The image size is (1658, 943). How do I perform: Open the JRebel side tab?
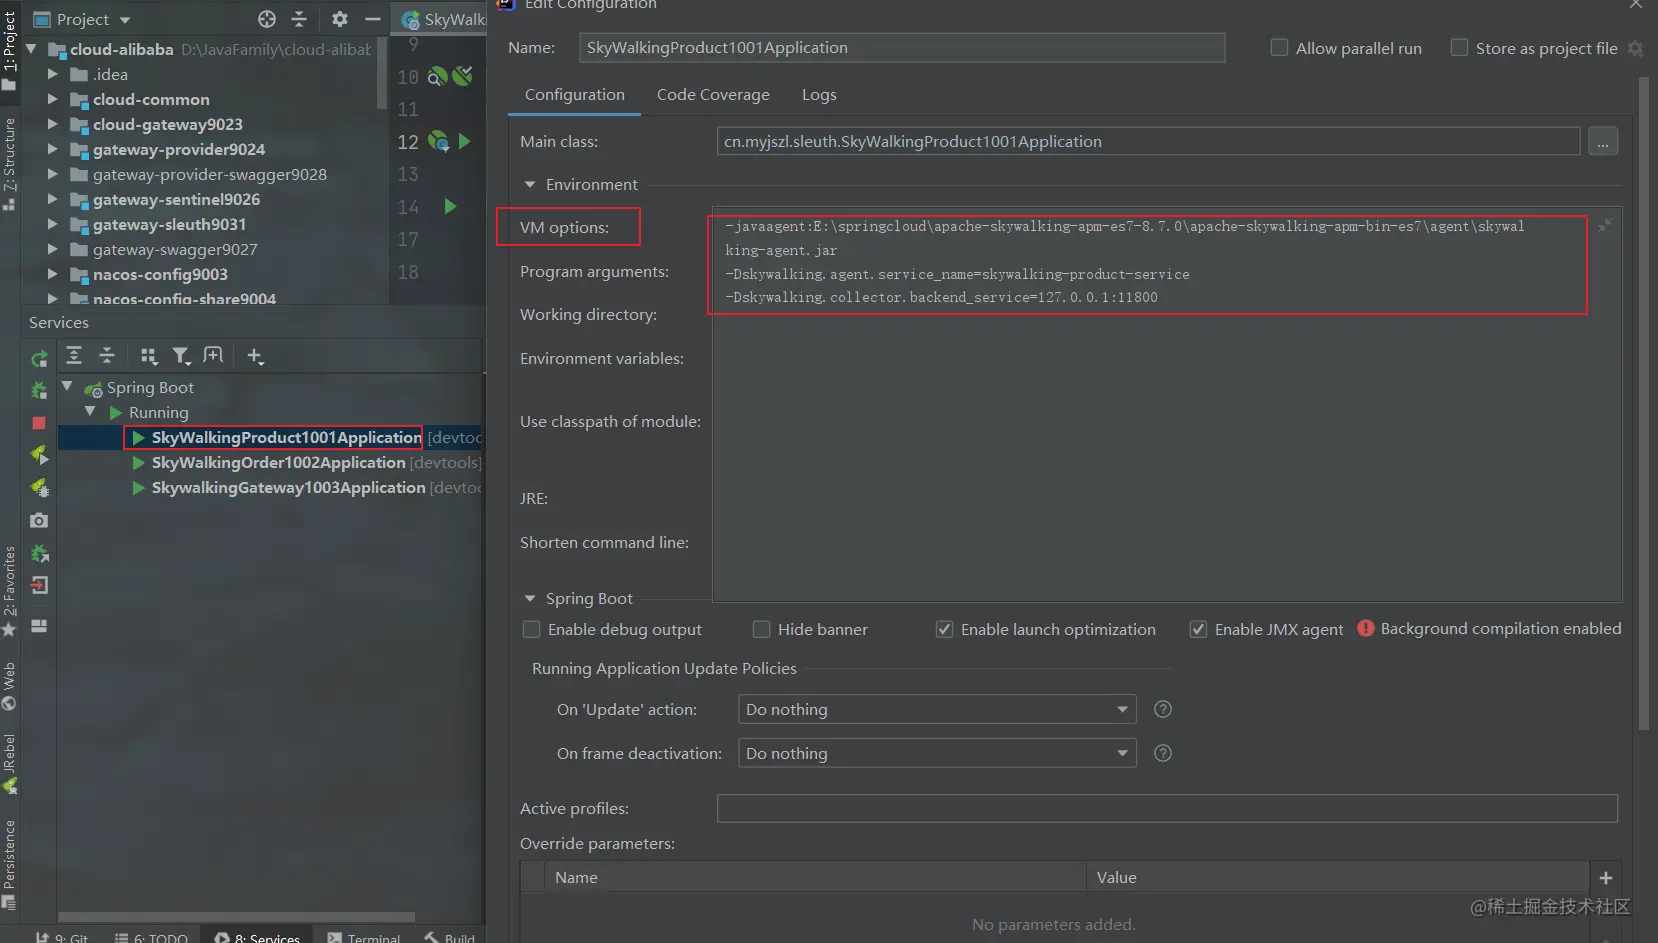(x=9, y=763)
